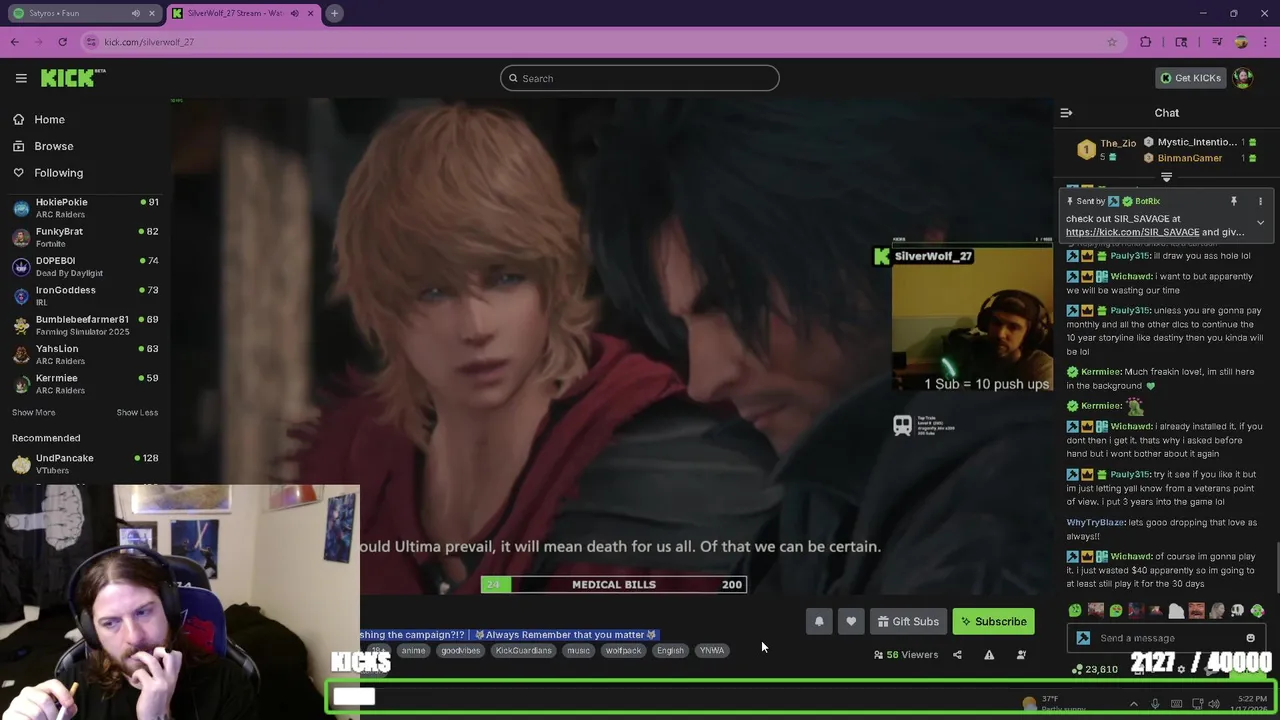Open the Get KICKs button

tap(1190, 78)
